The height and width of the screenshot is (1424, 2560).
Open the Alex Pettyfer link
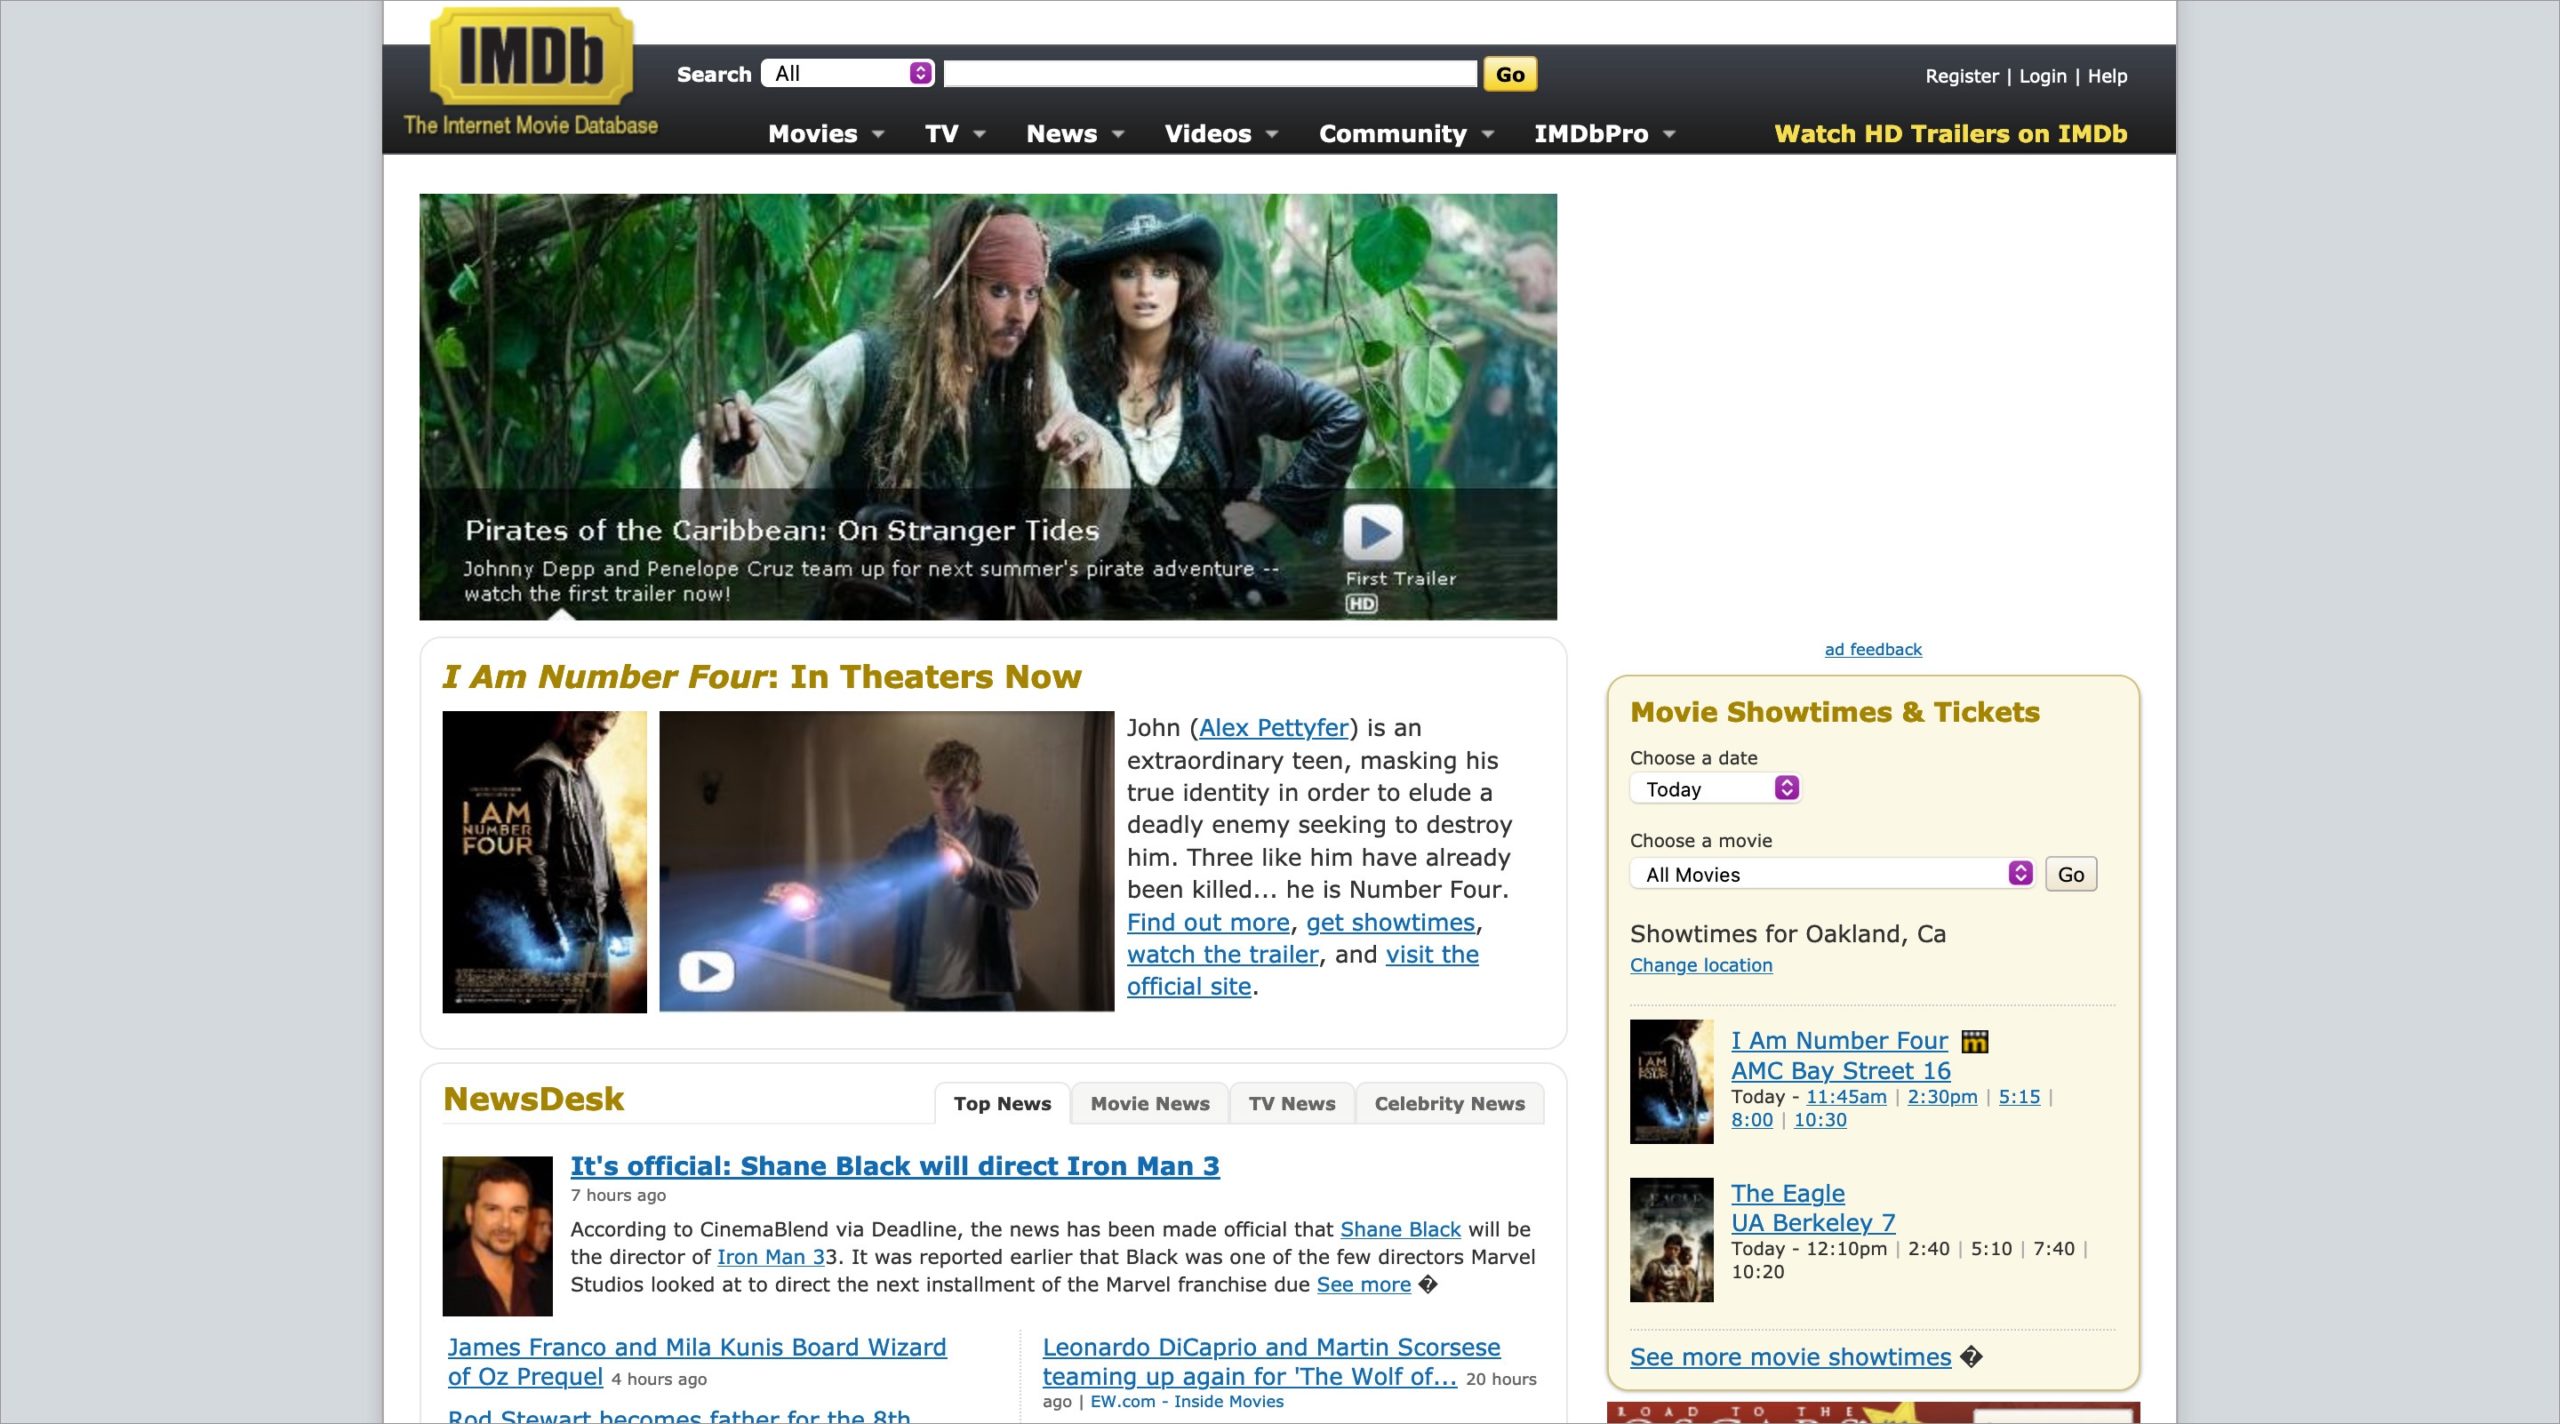pos(1273,728)
